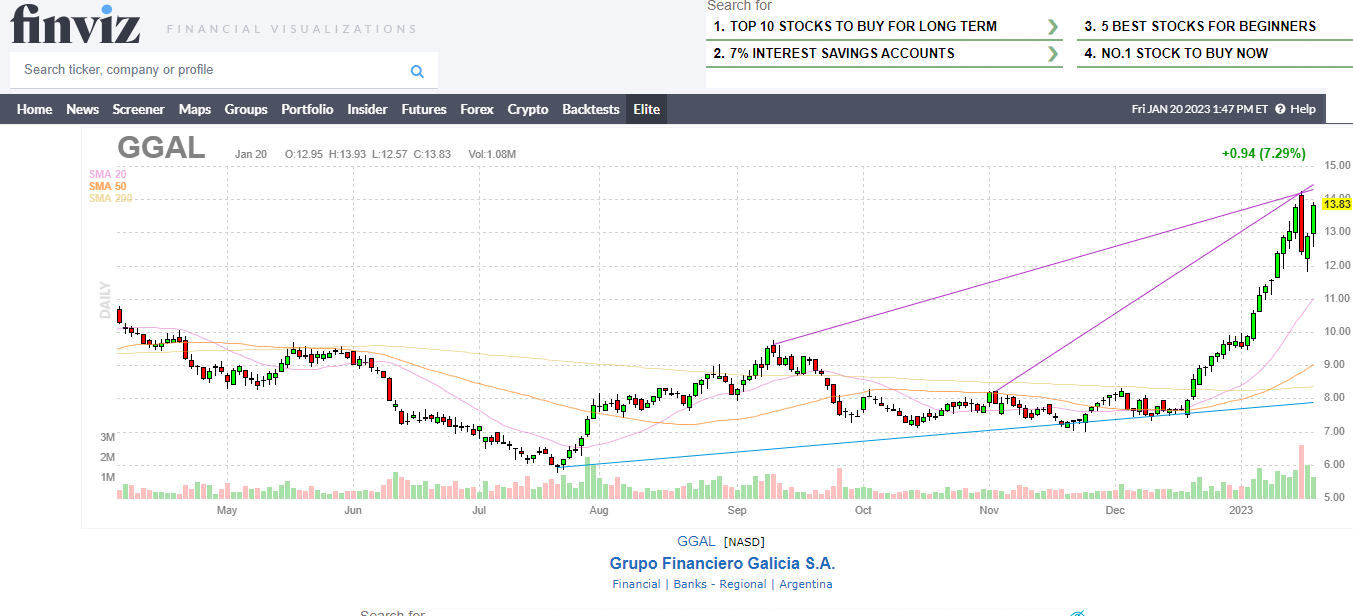Open the Forex section
The height and width of the screenshot is (616, 1353).
[477, 109]
